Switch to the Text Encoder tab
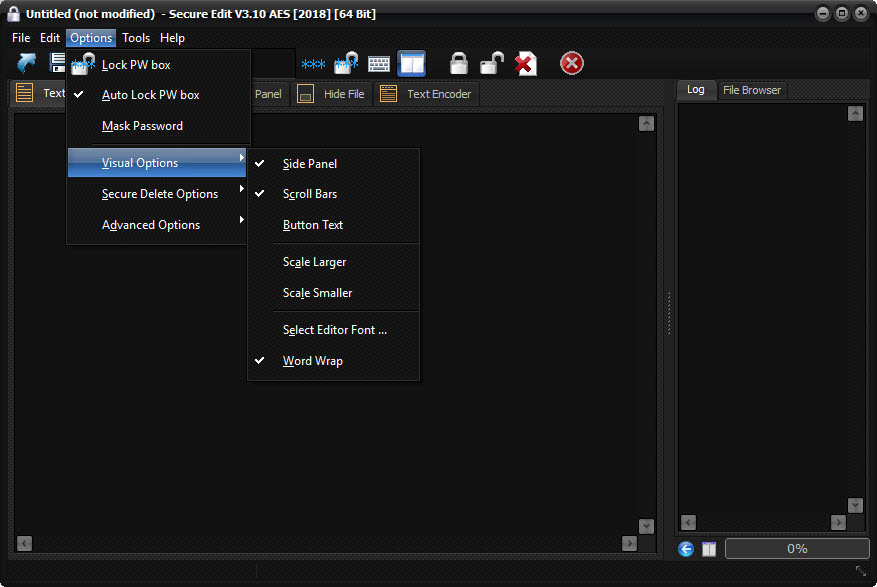Screen dimensions: 877x587 coord(426,94)
